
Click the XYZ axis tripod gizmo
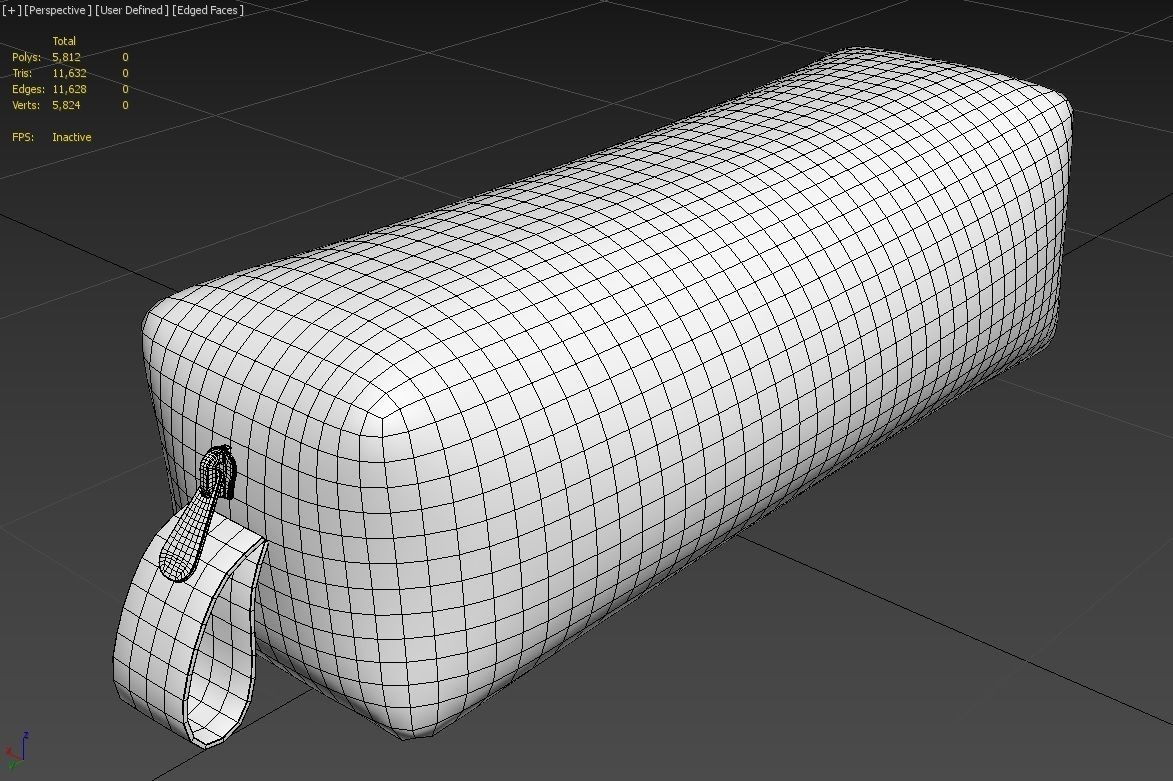point(16,752)
